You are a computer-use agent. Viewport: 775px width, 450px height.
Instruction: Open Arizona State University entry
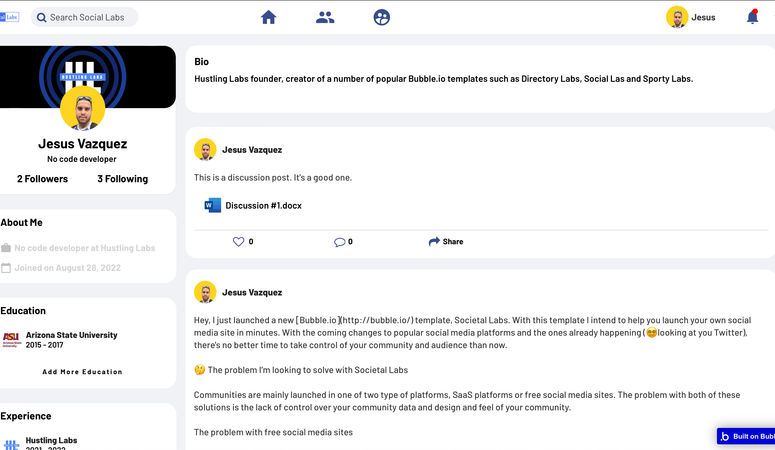72,335
